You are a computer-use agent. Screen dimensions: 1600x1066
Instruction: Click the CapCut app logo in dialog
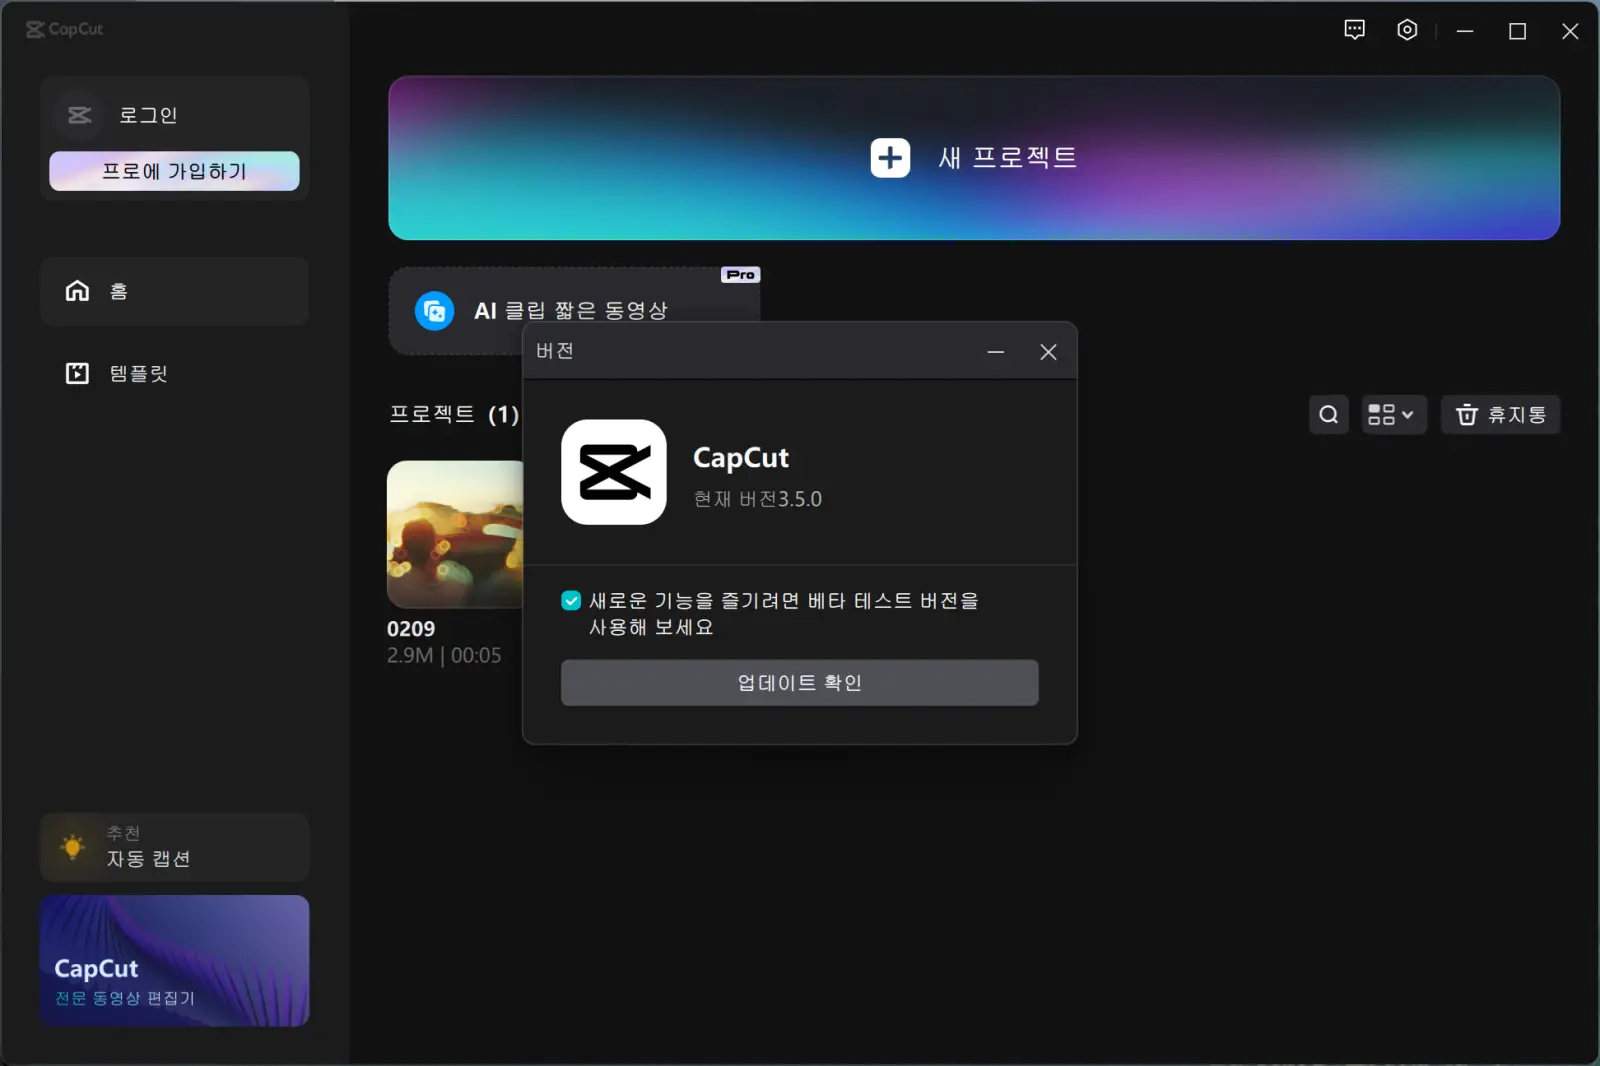click(x=614, y=472)
